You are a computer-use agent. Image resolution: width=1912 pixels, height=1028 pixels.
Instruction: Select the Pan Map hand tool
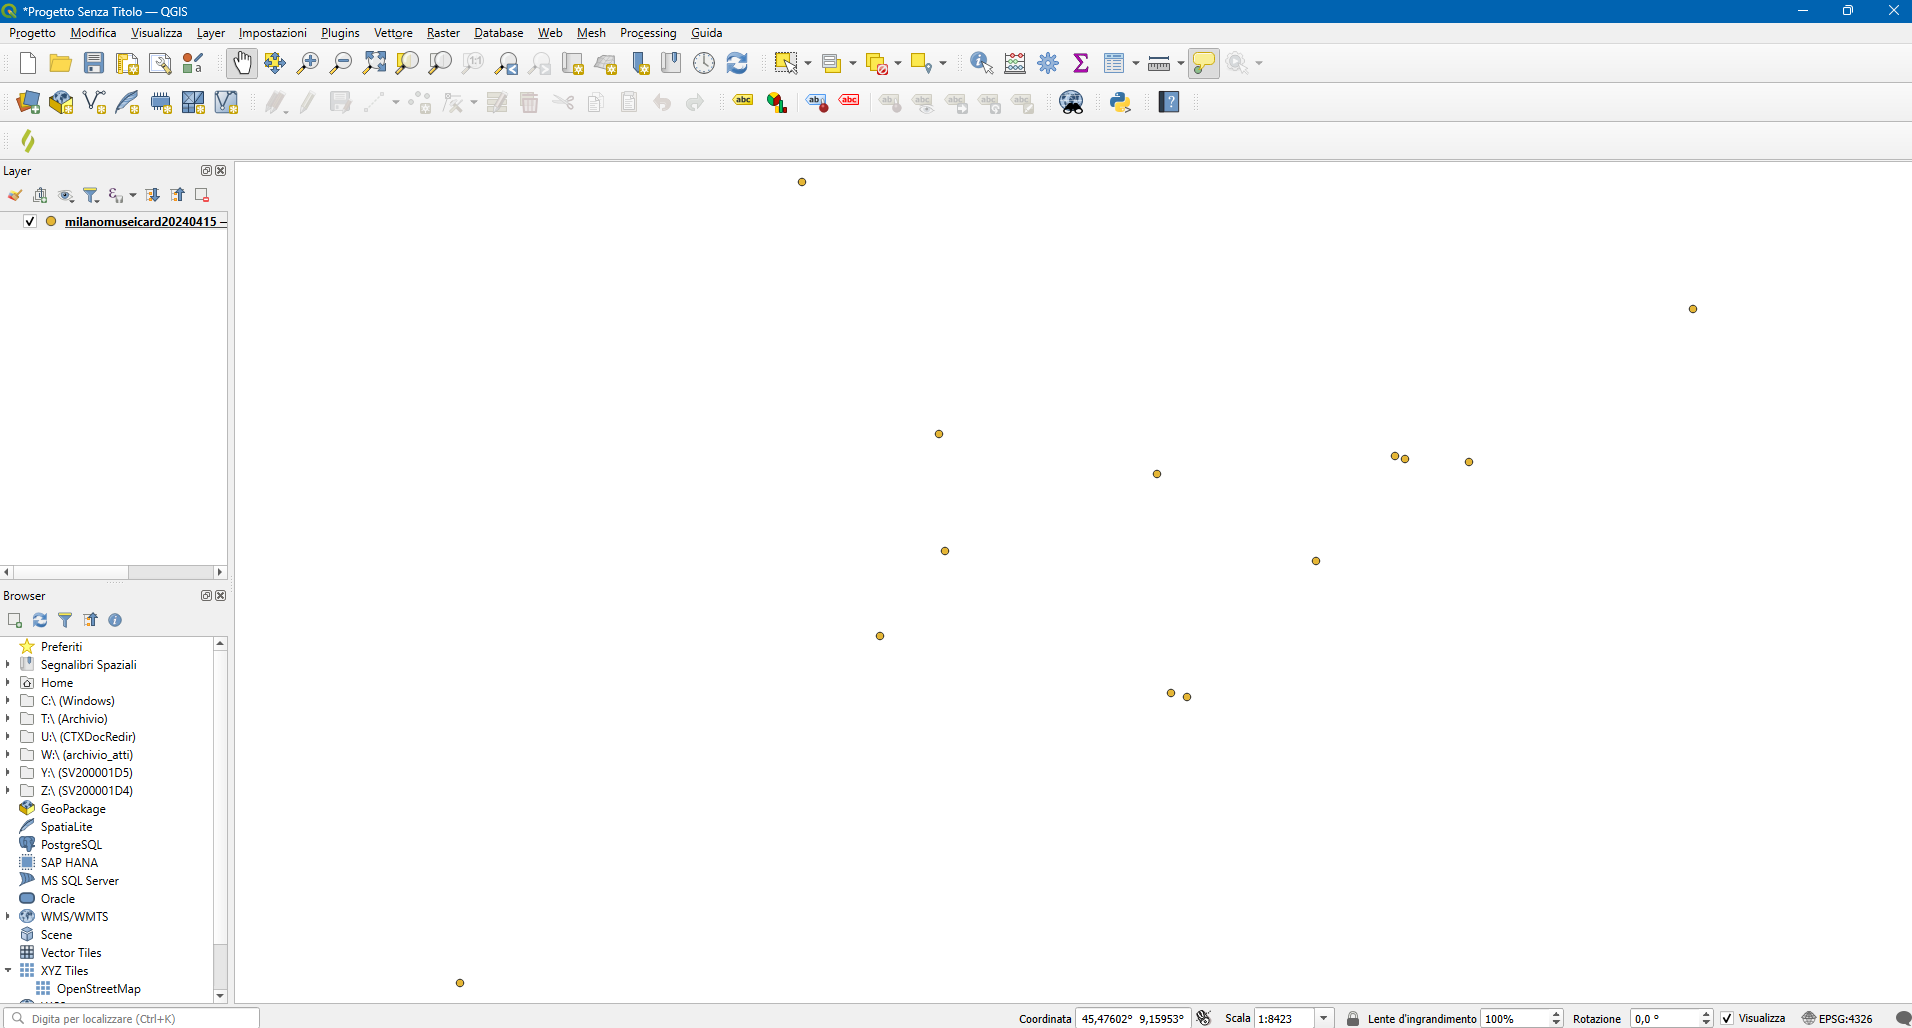click(241, 63)
